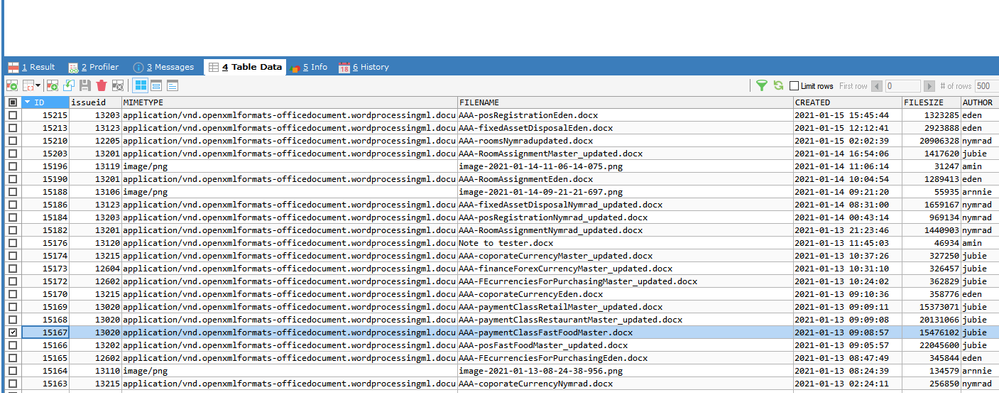999x393 pixels.
Task: Click filesize value 20906328
Action: [x=931, y=141]
